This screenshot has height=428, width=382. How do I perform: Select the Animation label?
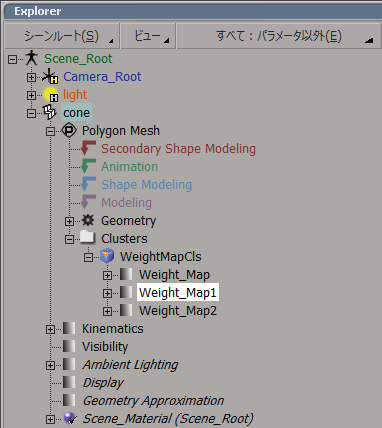tap(129, 167)
